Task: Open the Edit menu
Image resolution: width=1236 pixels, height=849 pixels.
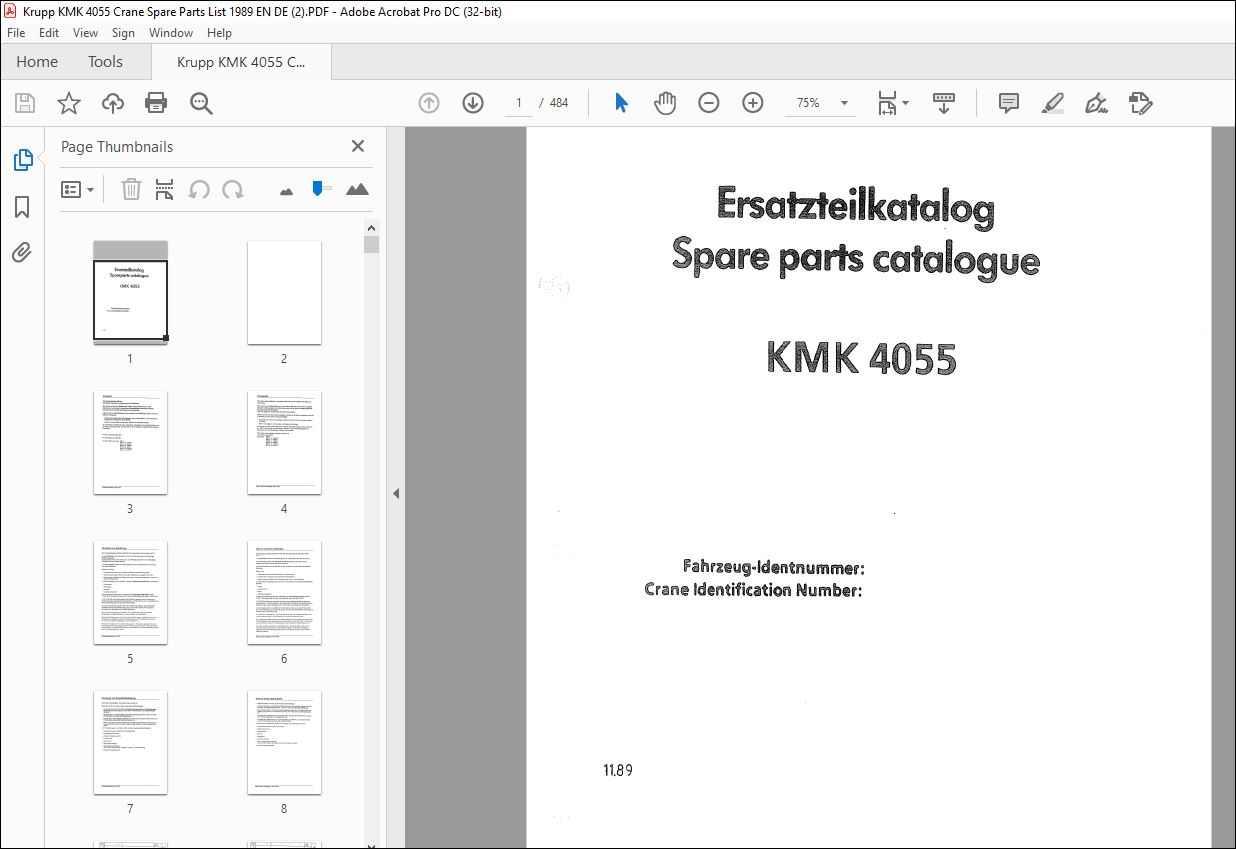Action: click(49, 33)
